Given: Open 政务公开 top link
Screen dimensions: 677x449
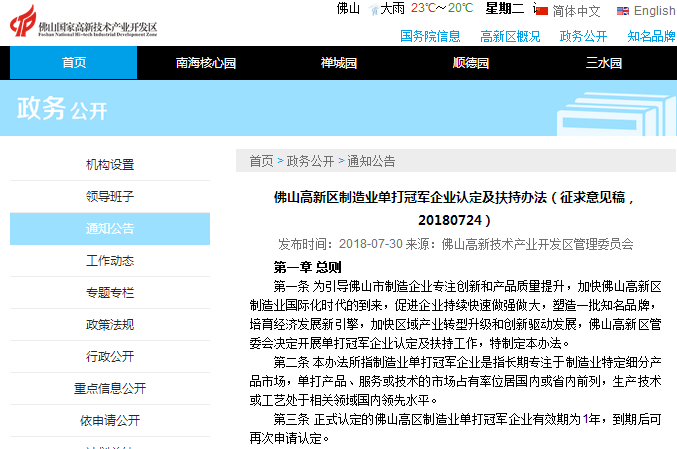Looking at the screenshot, I should pos(583,36).
